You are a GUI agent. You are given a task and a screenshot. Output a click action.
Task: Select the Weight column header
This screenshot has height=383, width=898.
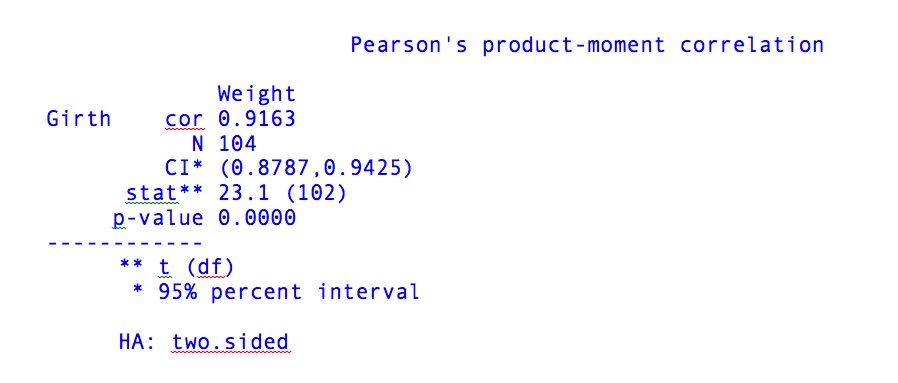(257, 94)
